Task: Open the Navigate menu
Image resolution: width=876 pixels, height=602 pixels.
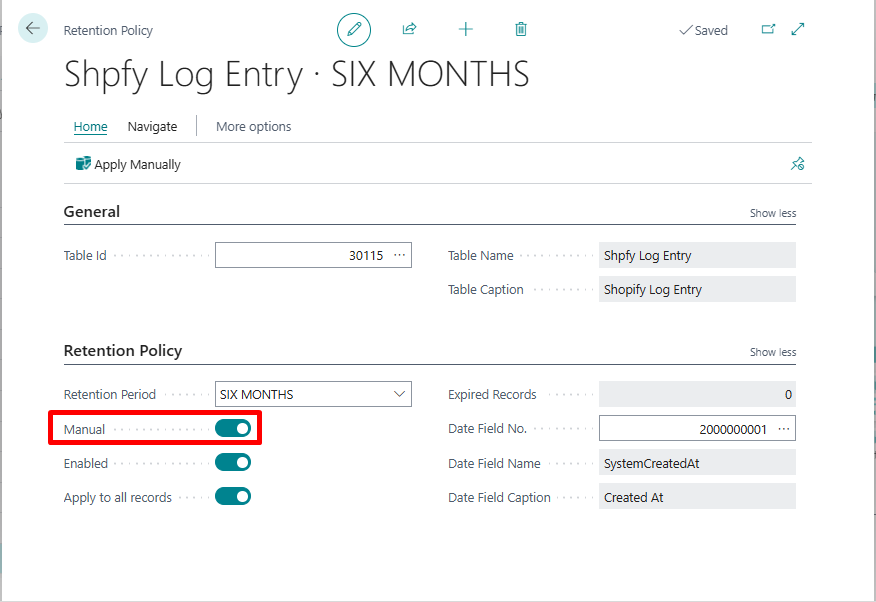Action: (x=152, y=127)
